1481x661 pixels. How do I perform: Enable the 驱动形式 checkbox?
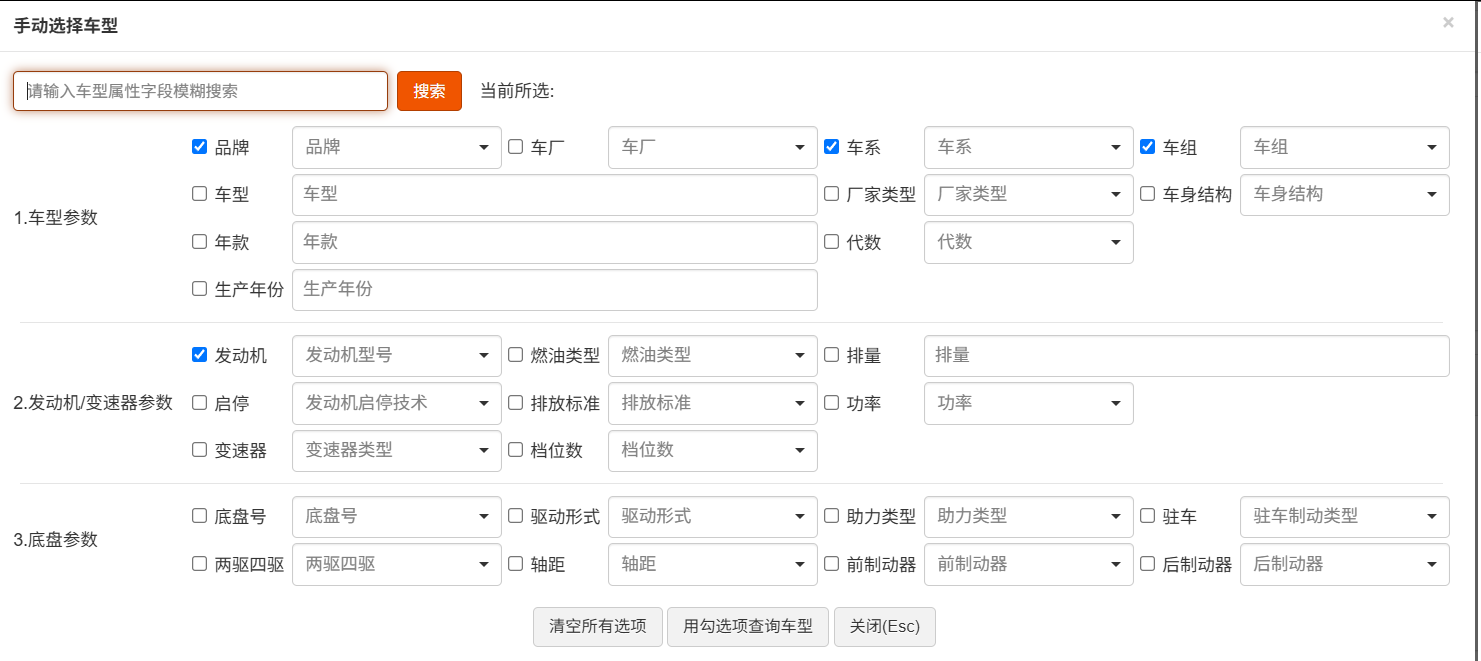click(515, 516)
